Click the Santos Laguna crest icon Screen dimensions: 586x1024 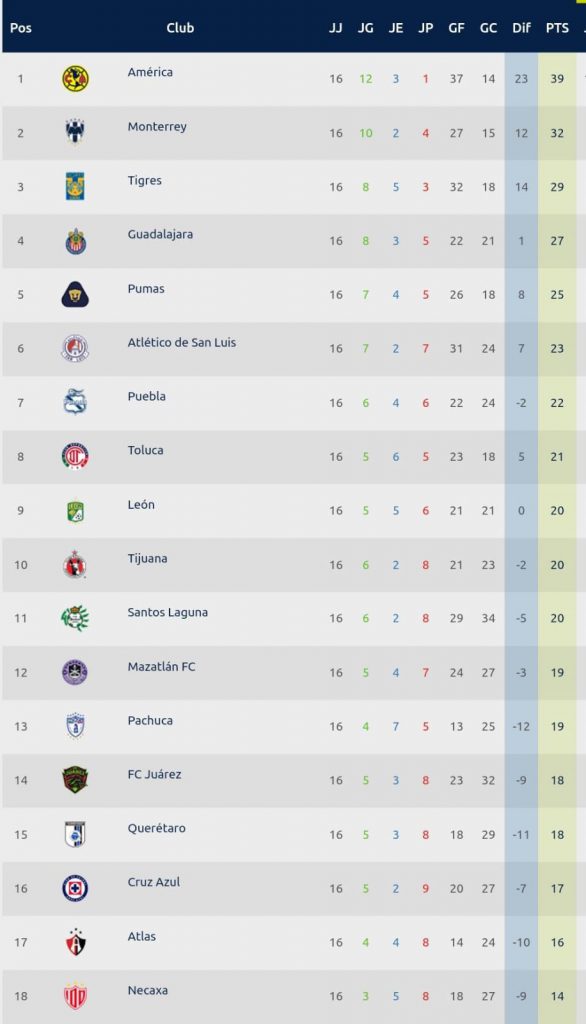coord(75,618)
